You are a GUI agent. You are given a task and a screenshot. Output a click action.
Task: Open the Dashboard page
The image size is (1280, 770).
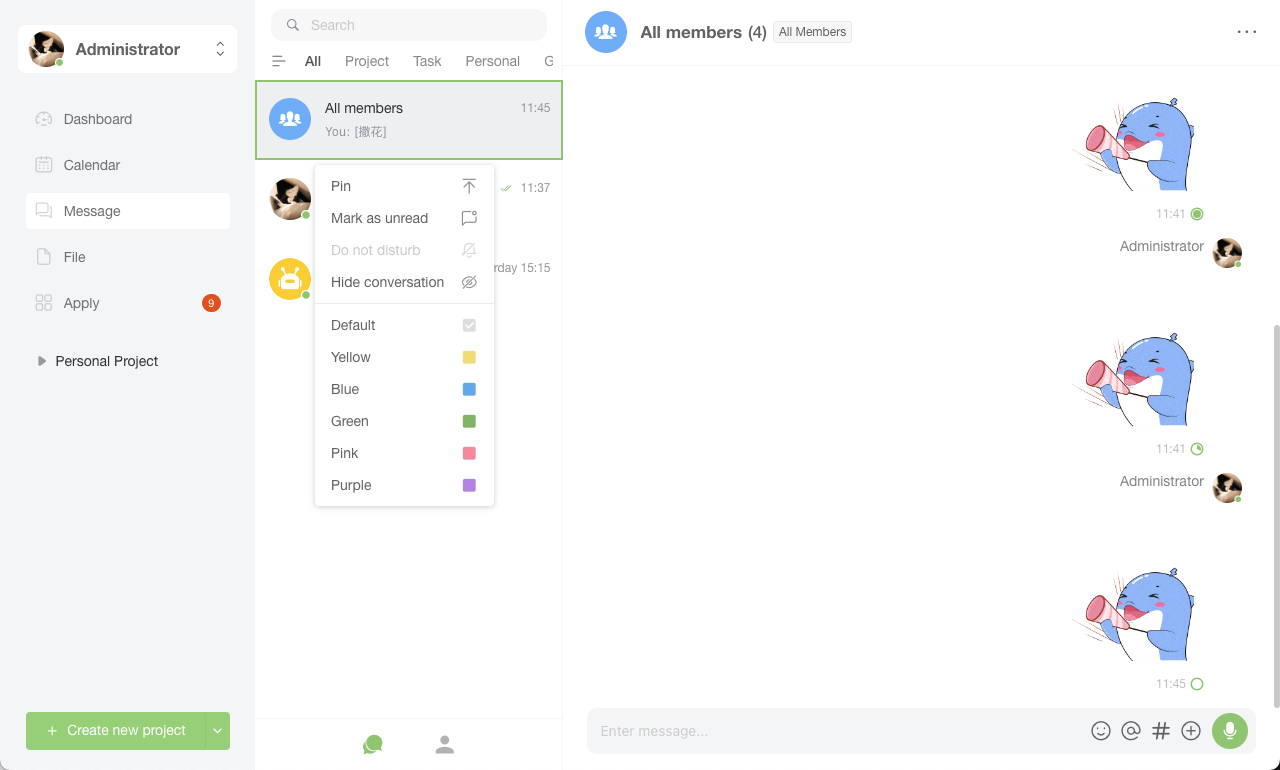click(128, 119)
